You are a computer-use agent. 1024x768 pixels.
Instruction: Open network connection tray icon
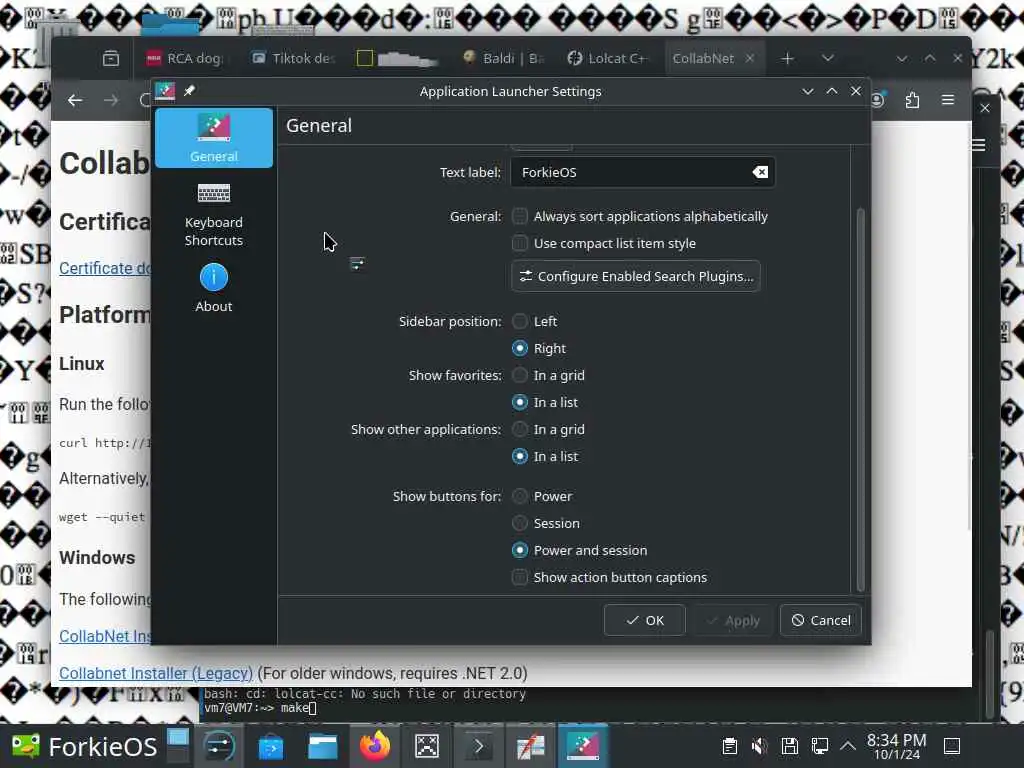coord(819,746)
